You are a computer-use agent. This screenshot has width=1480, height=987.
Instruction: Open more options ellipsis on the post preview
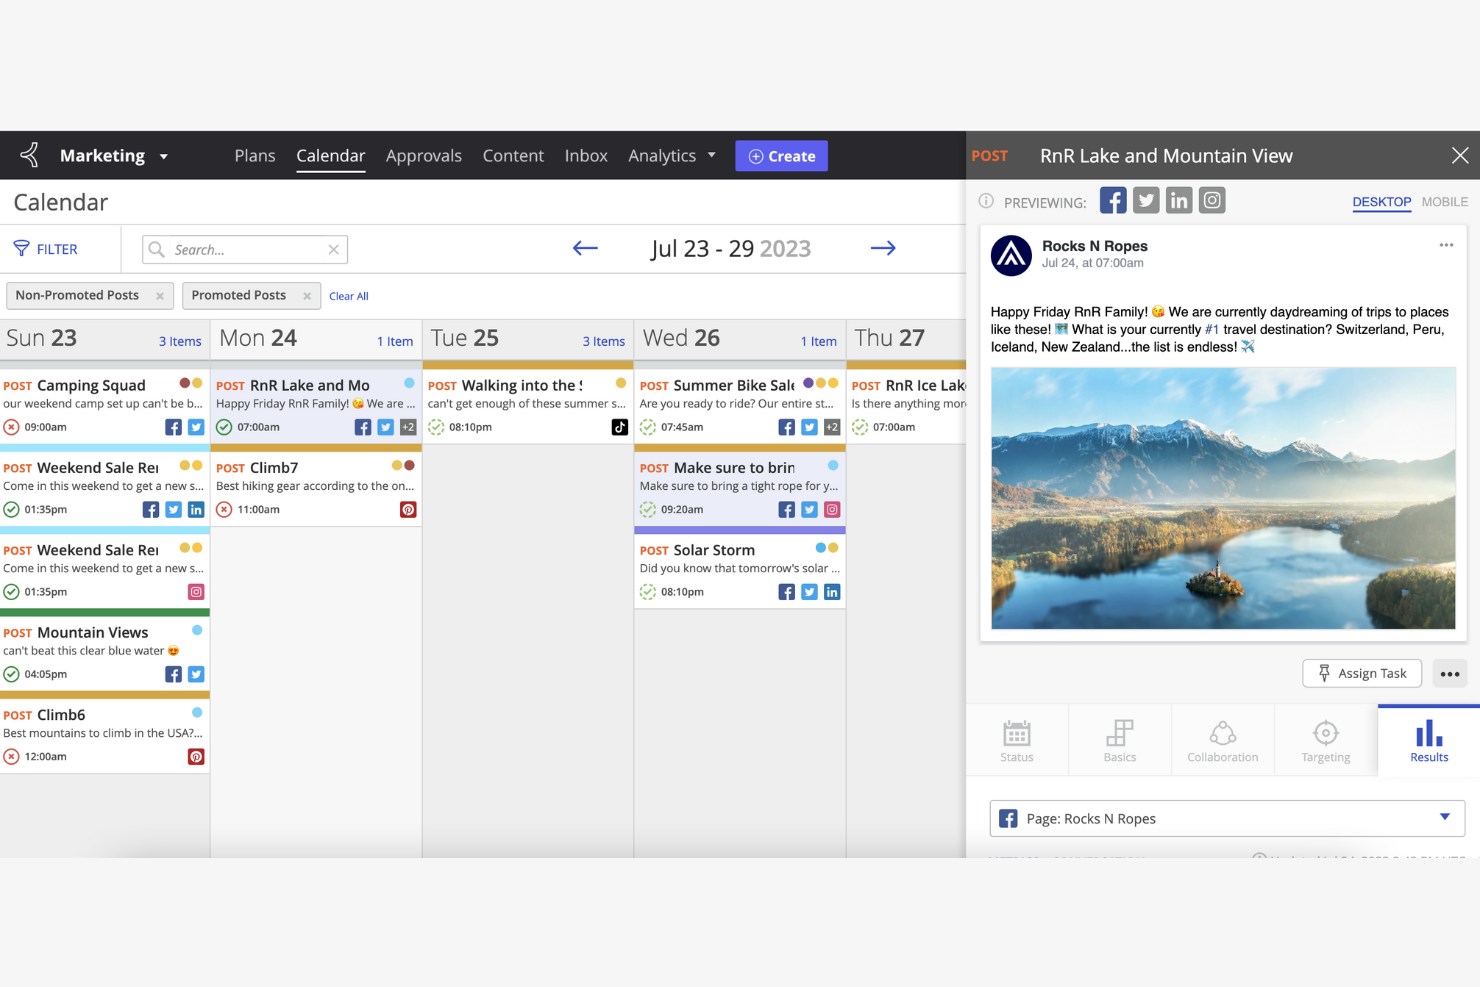(1446, 244)
